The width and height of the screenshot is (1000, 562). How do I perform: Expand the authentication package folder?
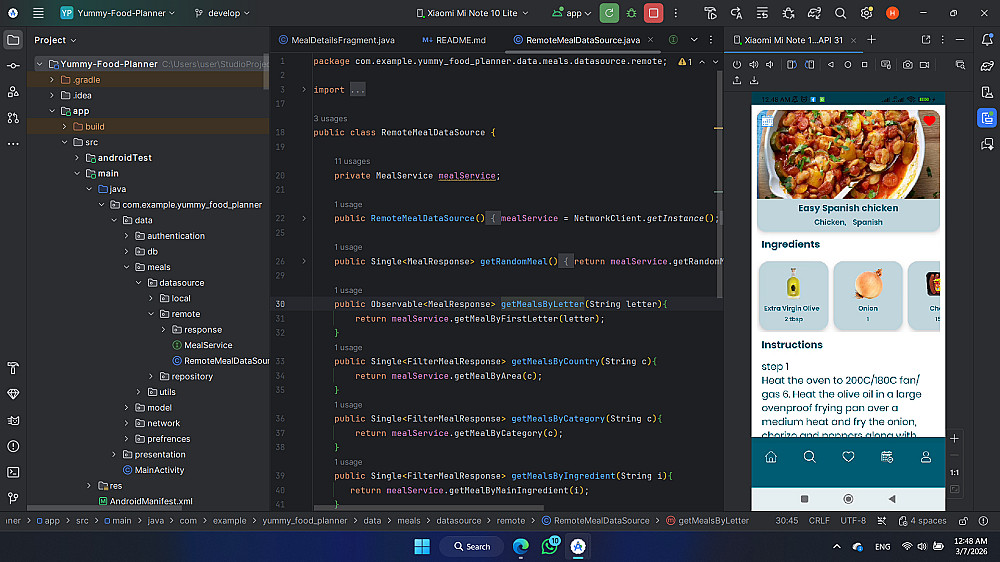coord(126,236)
